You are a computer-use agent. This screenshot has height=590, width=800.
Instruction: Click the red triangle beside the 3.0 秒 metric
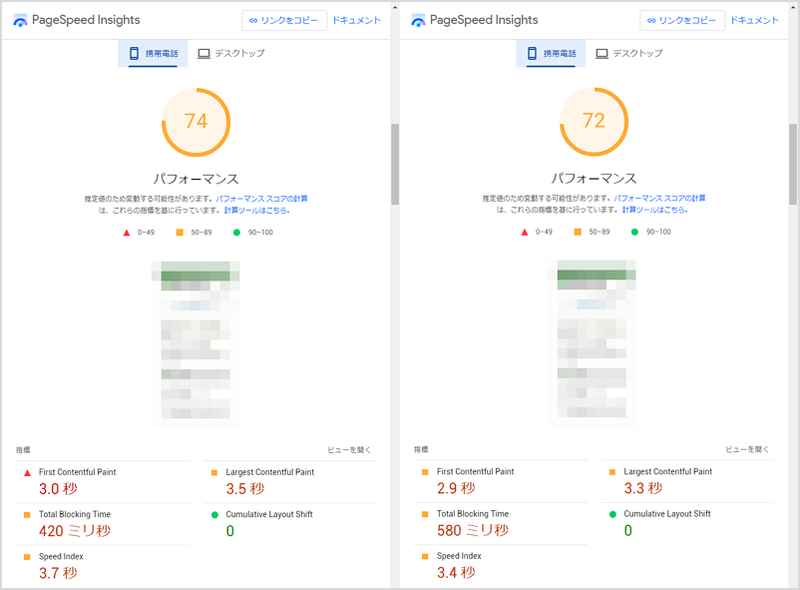26,472
